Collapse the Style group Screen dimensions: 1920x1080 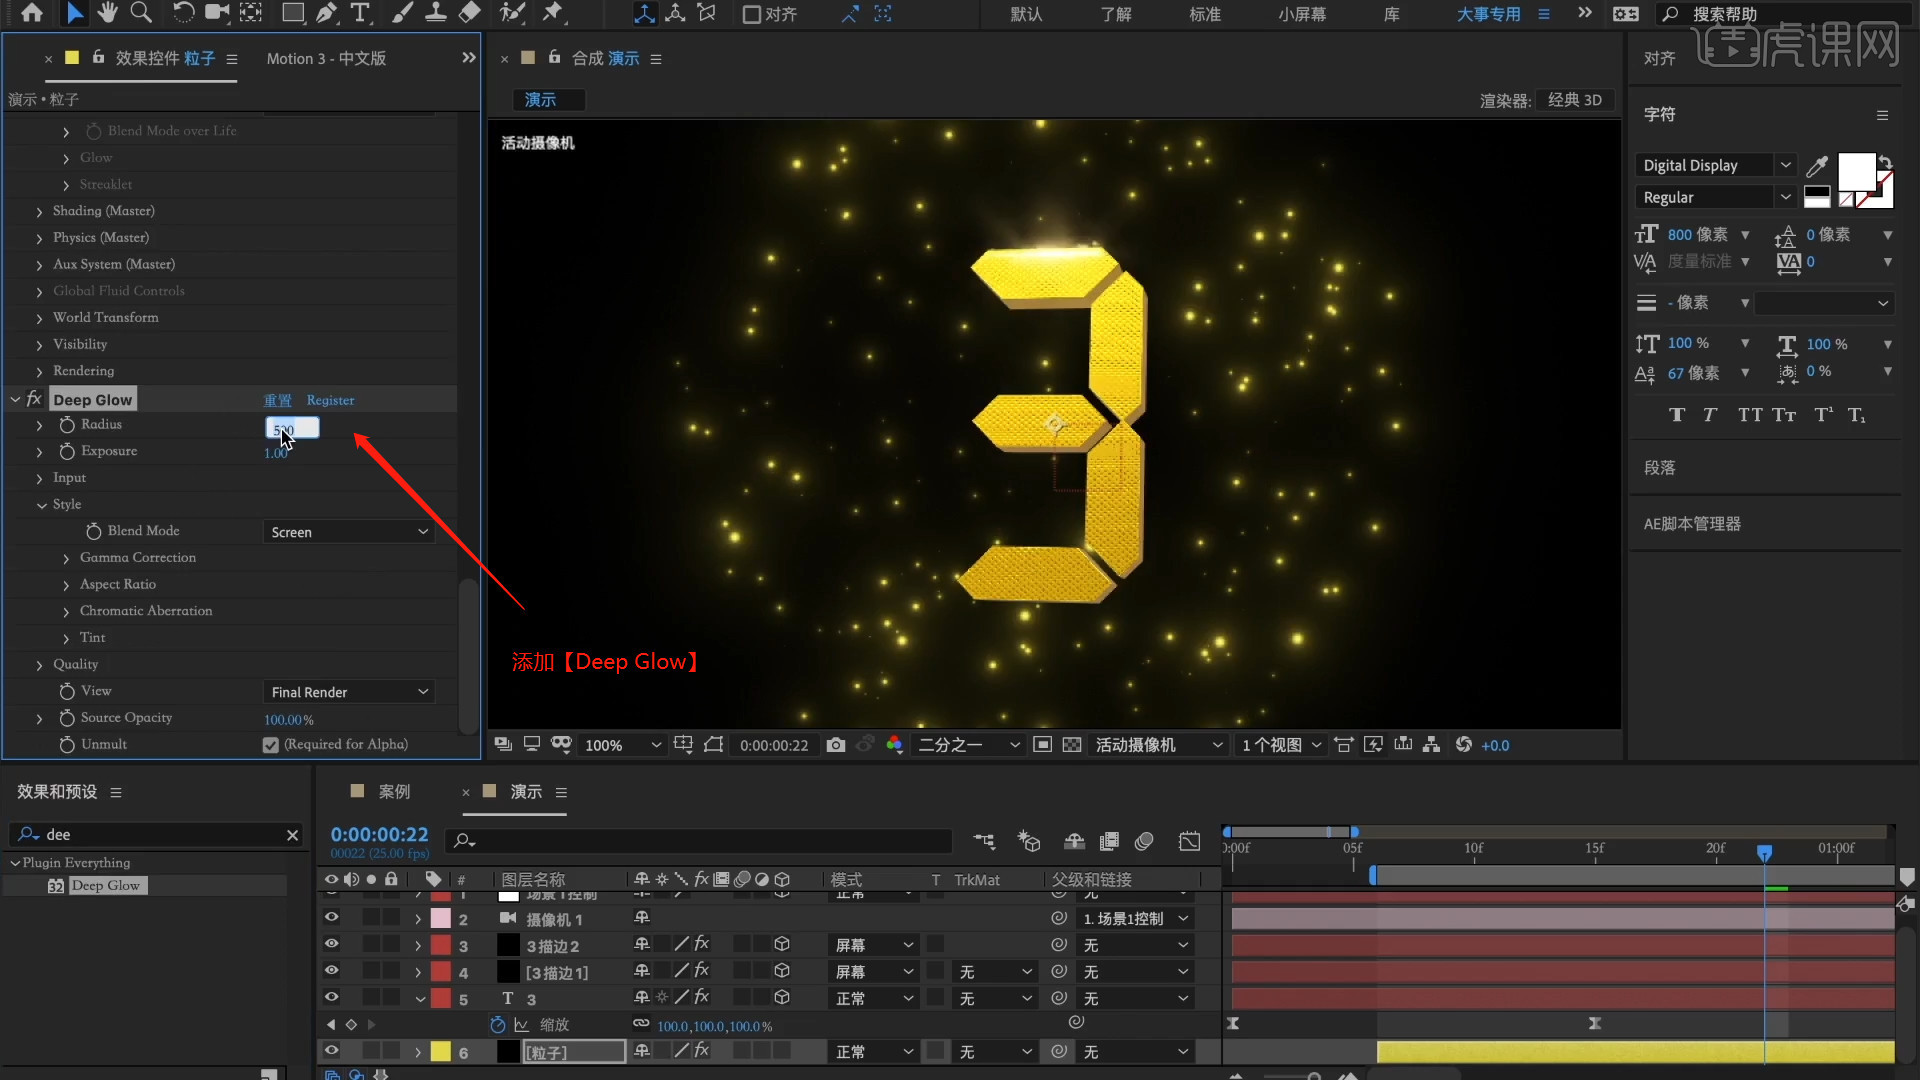[x=41, y=505]
